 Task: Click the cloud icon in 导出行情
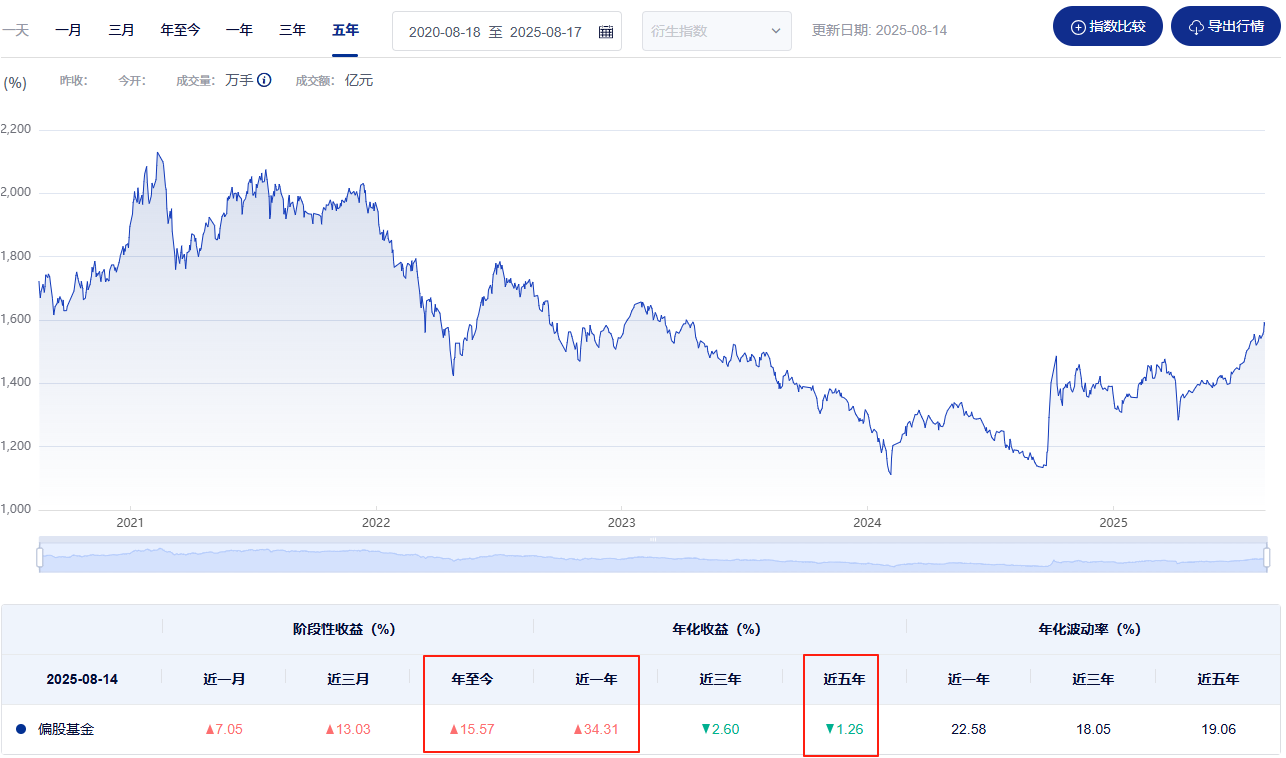[1196, 27]
